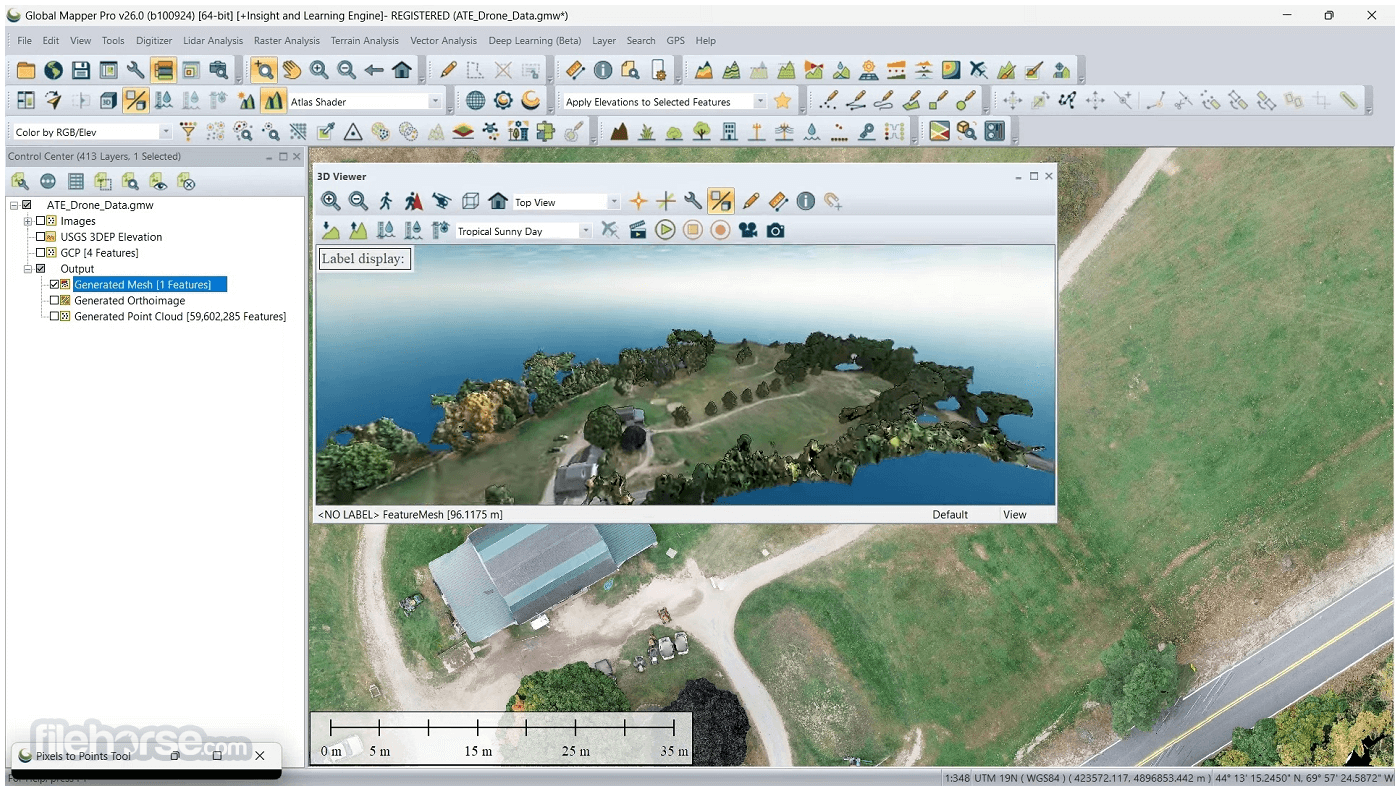Image resolution: width=1400 pixels, height=791 pixels.
Task: Click the play button in the 3D Viewer
Action: tap(665, 230)
